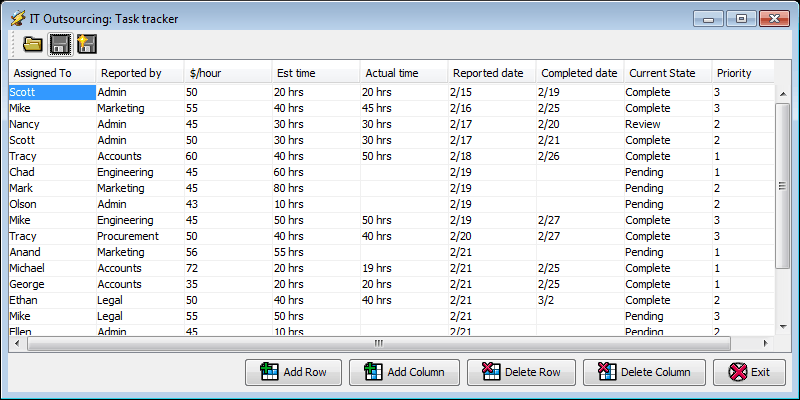Select the 2/26 Completed date cell

pos(580,156)
